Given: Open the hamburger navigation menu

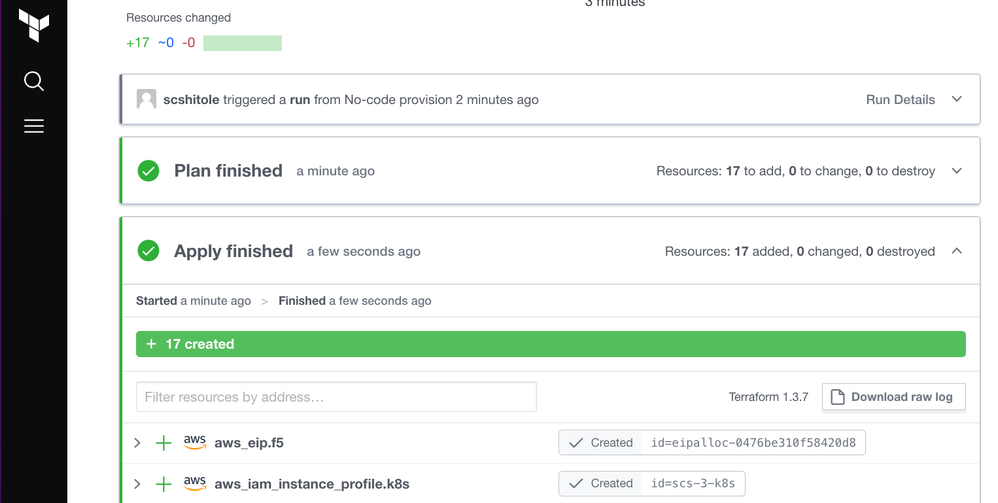Looking at the screenshot, I should click(34, 126).
